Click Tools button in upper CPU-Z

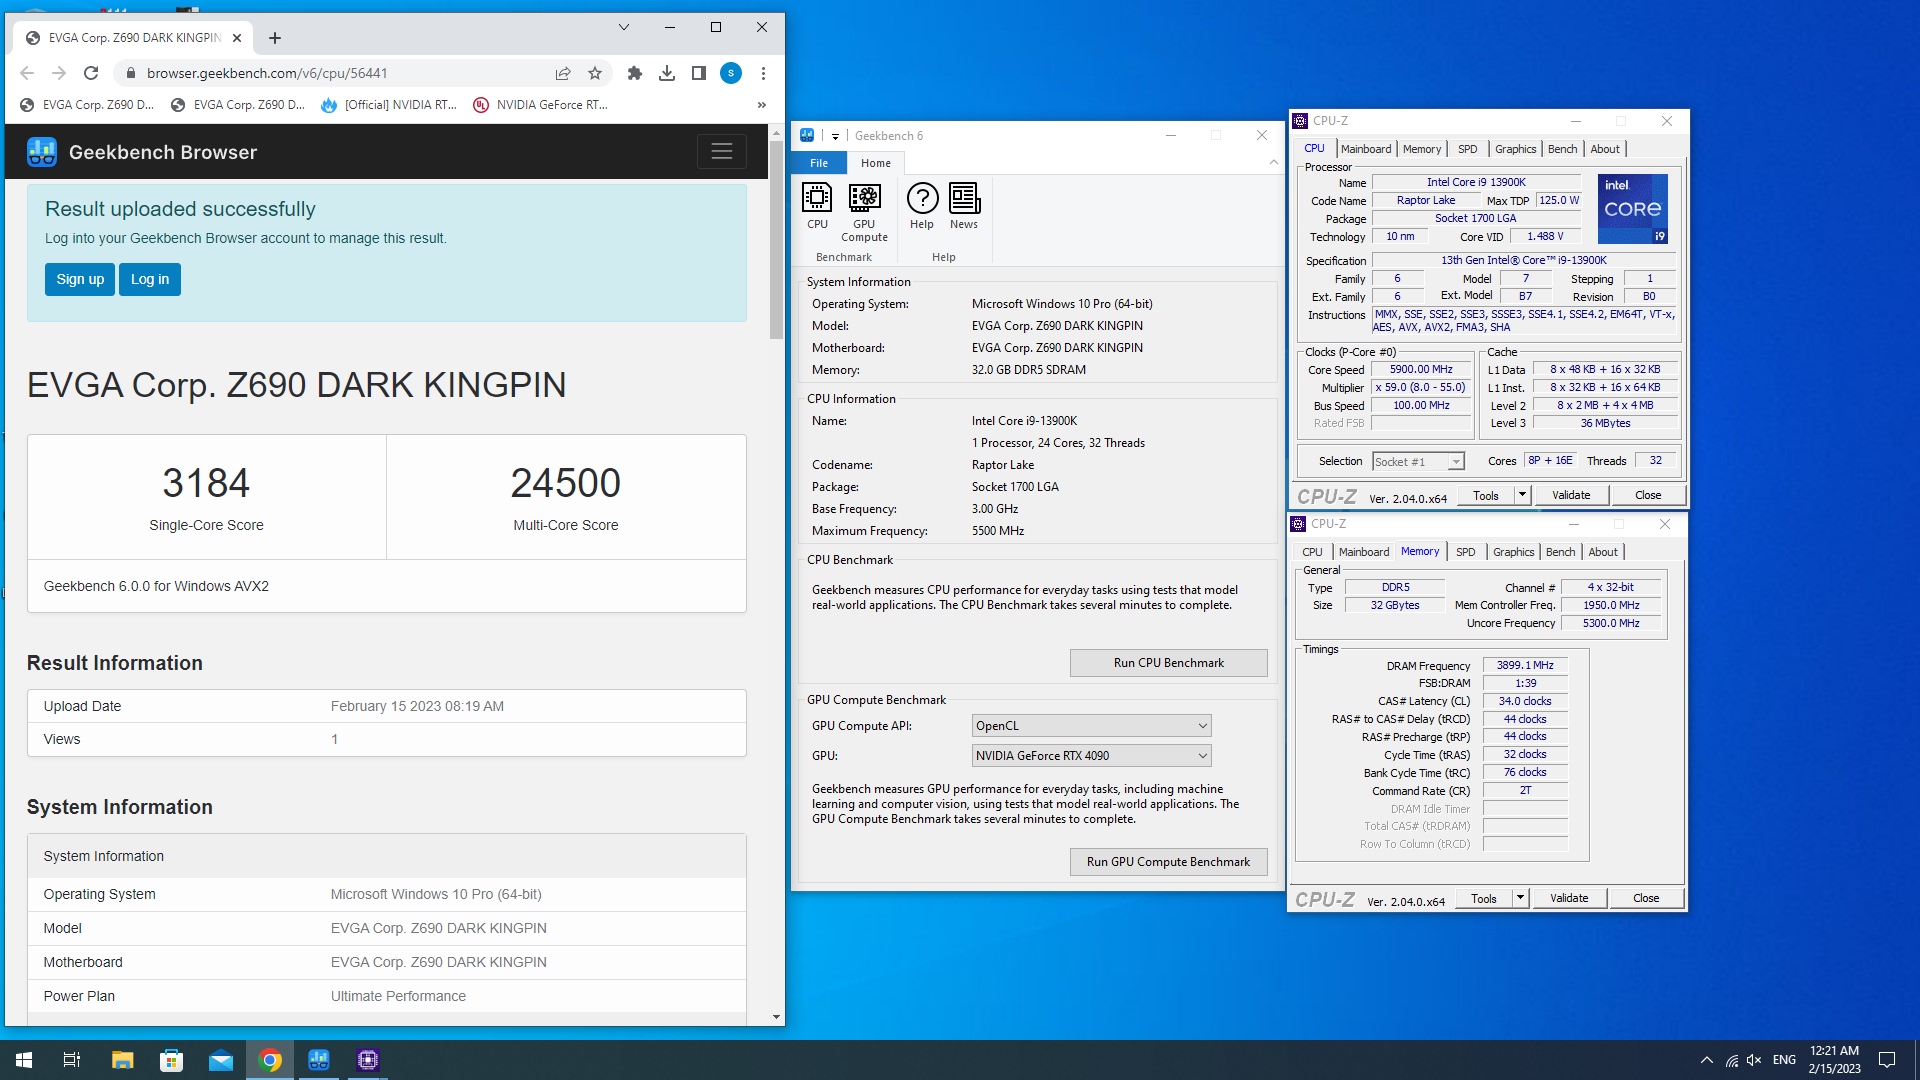coord(1486,495)
